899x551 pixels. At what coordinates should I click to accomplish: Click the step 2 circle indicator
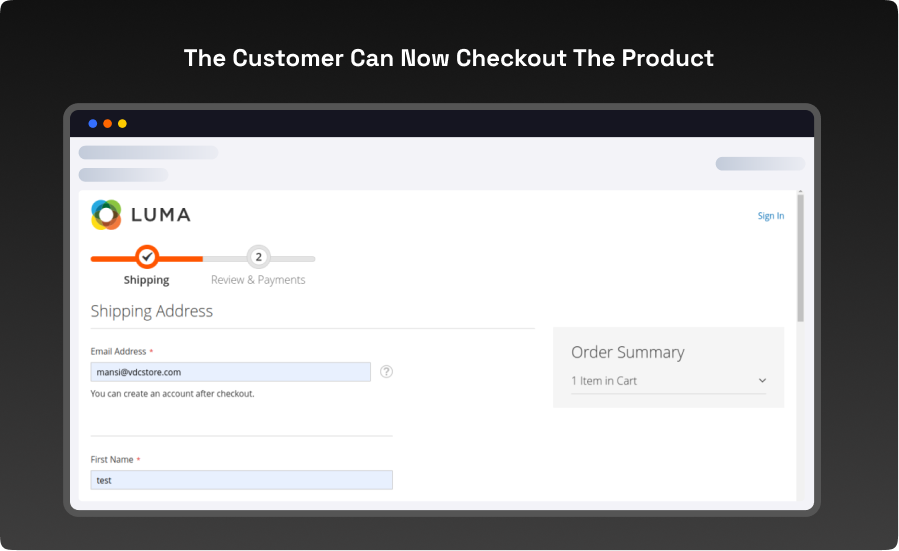tap(258, 257)
